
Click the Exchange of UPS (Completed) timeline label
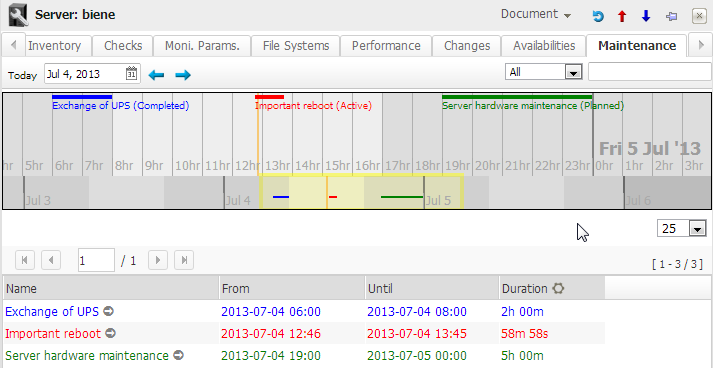121,106
